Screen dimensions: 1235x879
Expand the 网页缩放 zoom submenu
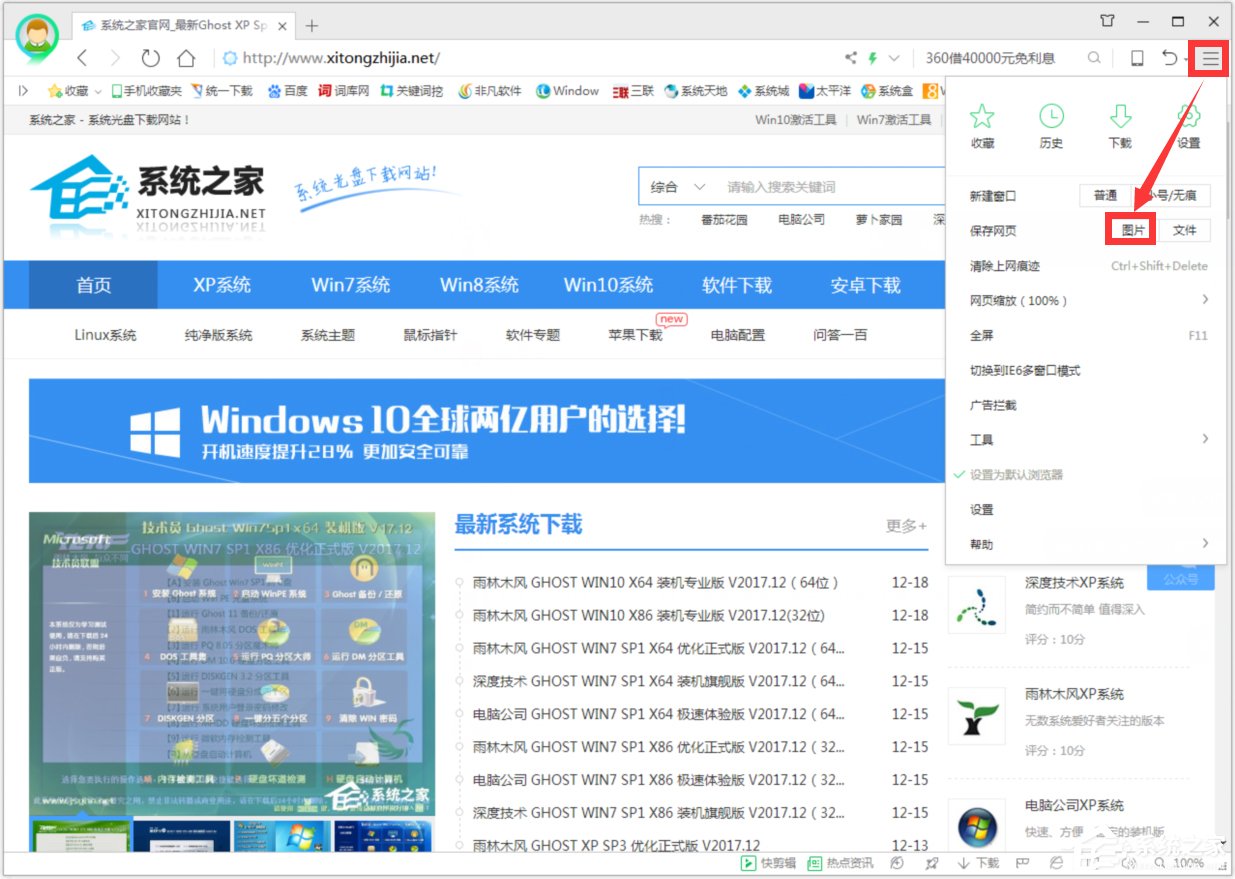[1018, 299]
